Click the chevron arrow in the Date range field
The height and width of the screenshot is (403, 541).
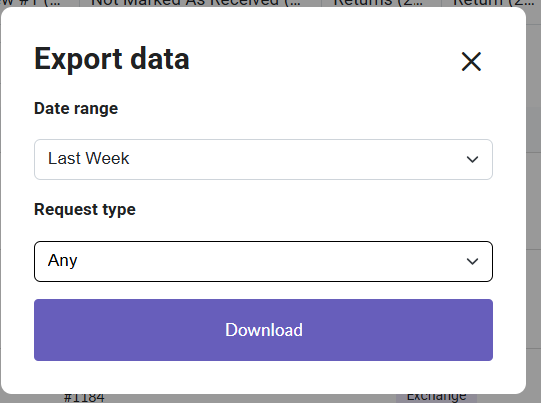[472, 159]
